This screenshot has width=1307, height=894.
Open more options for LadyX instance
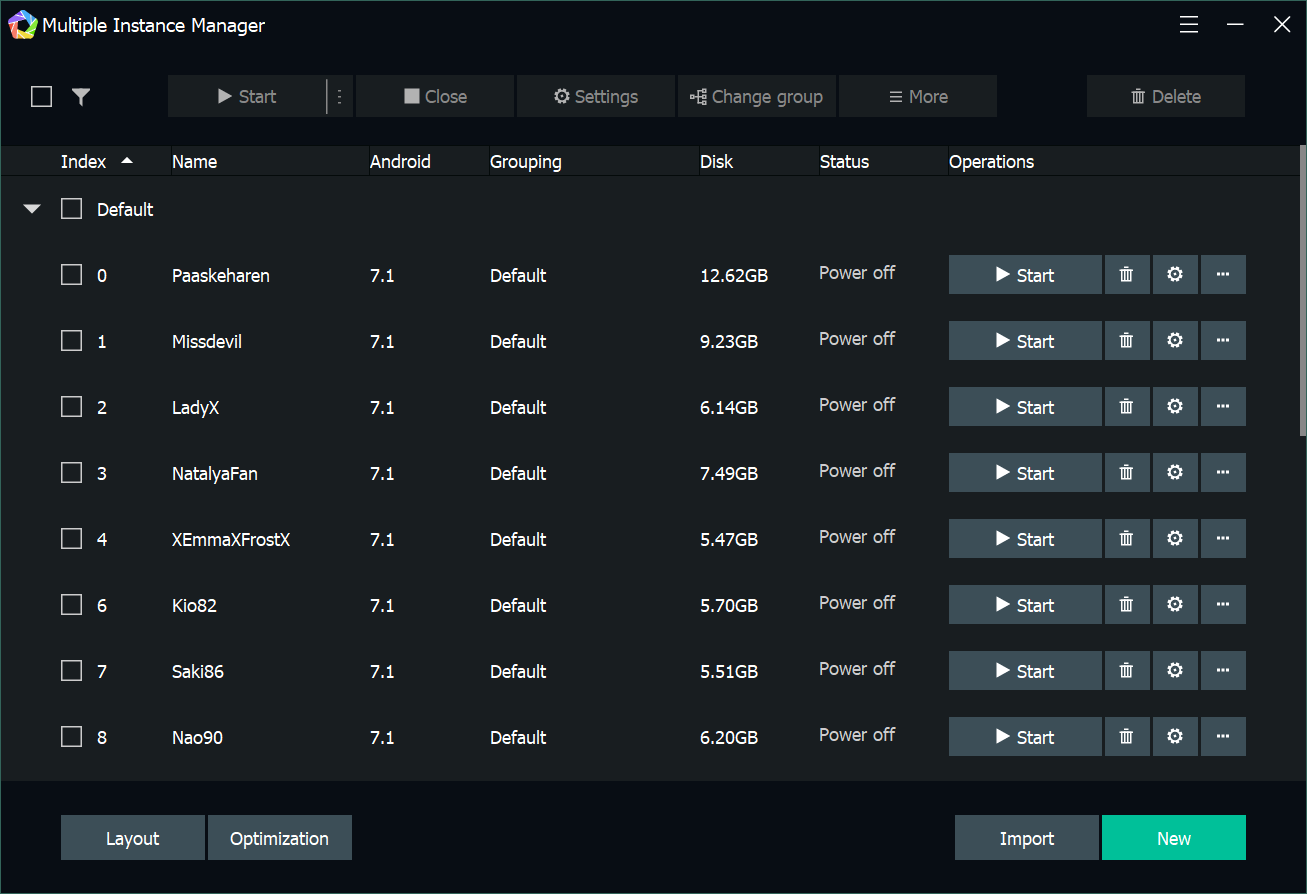click(1223, 407)
